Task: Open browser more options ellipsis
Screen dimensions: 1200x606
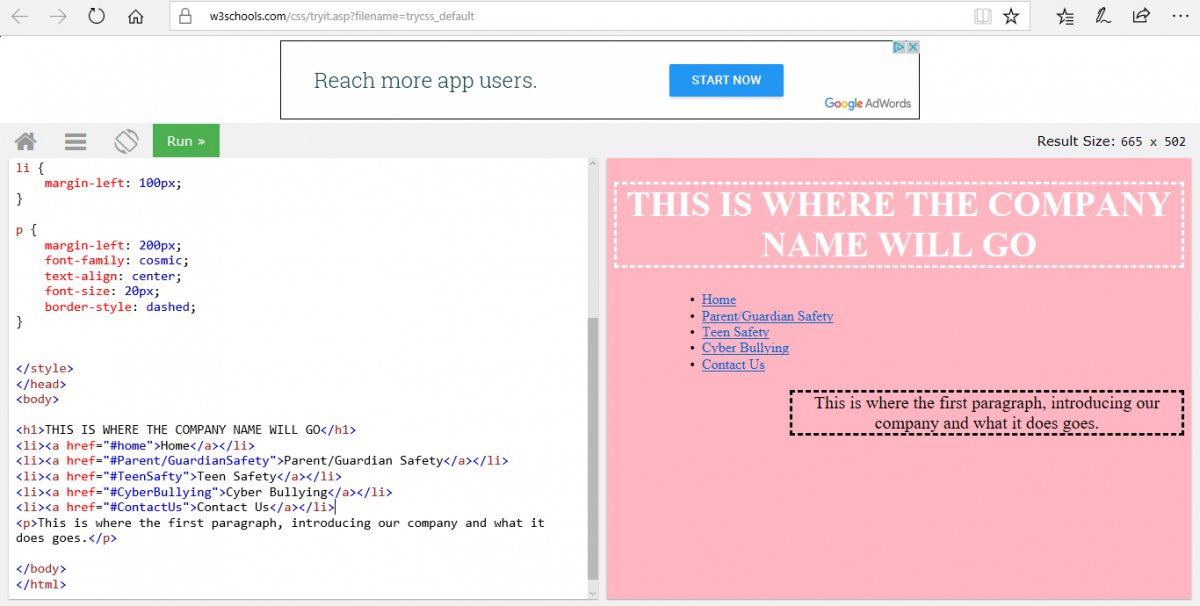Action: click(x=1178, y=17)
